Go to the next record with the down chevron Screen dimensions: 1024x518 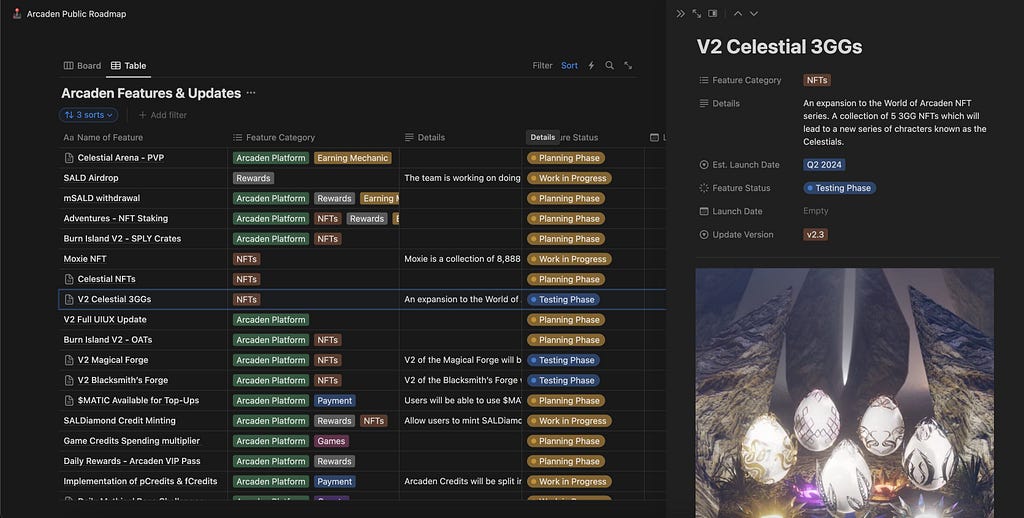pyautogui.click(x=754, y=14)
